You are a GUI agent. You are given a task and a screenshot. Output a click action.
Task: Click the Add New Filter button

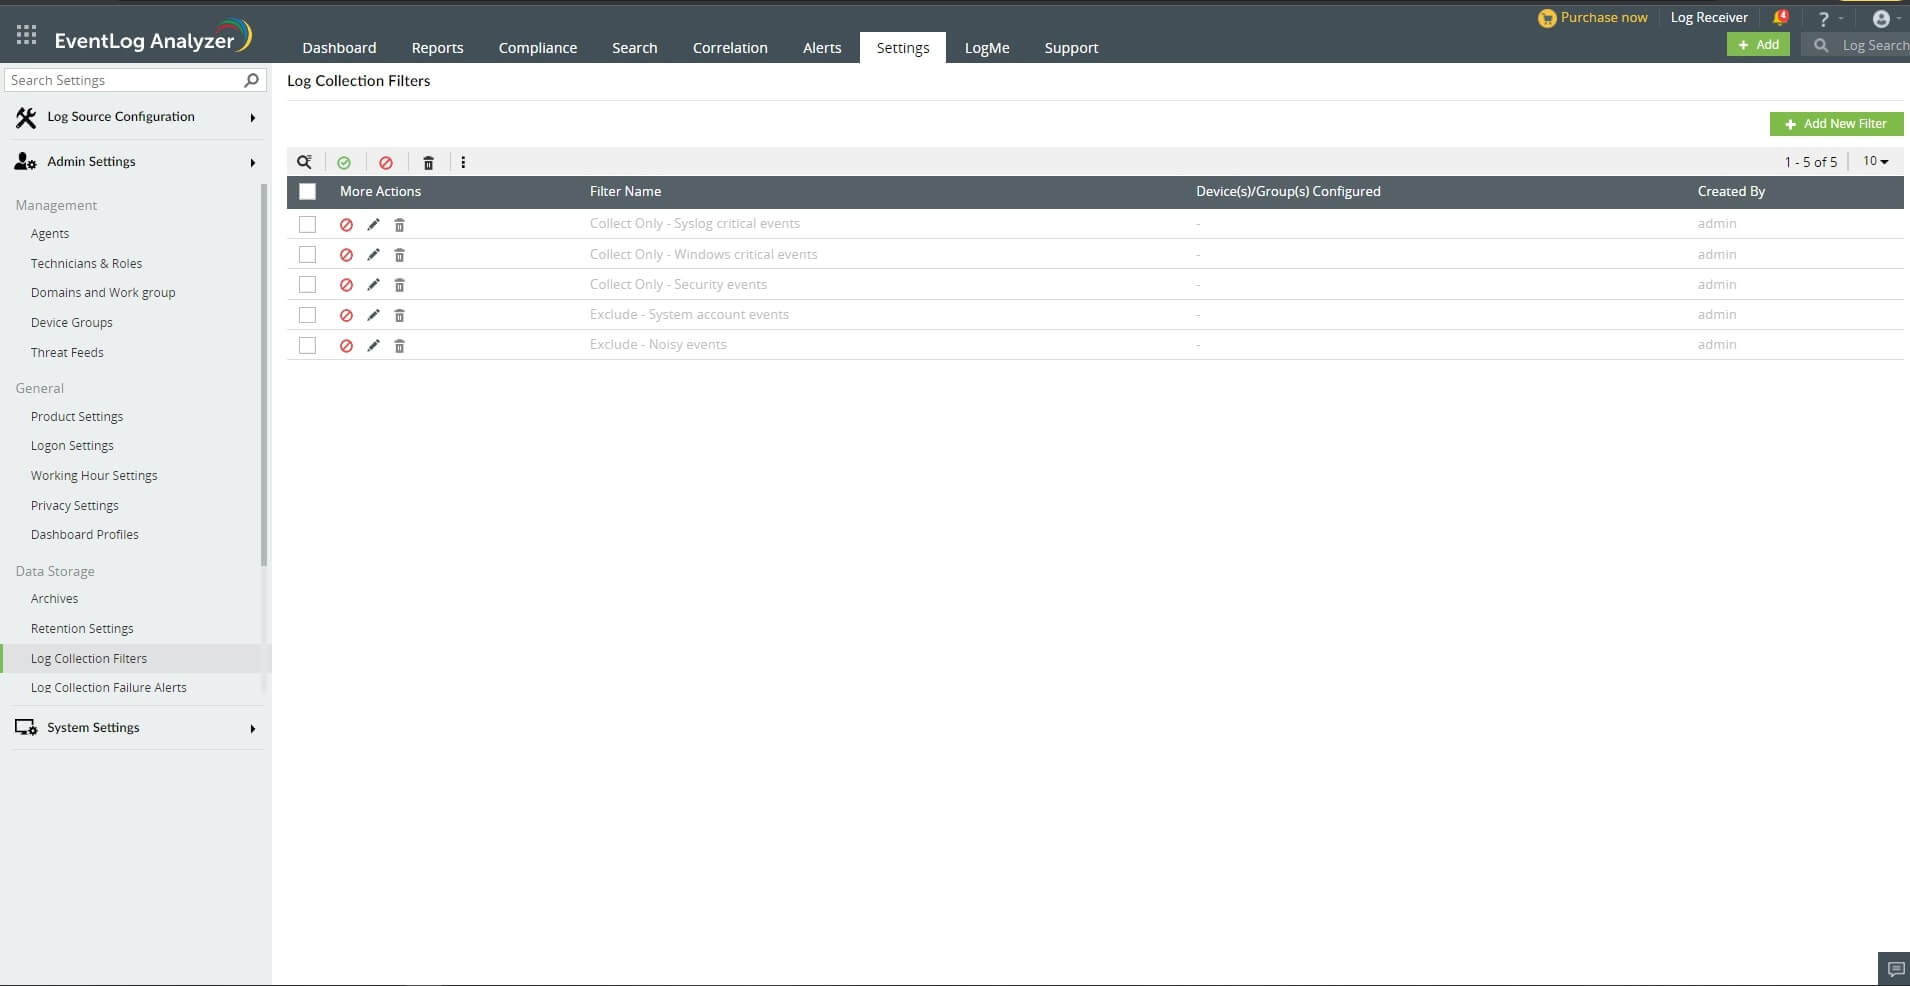pyautogui.click(x=1836, y=124)
